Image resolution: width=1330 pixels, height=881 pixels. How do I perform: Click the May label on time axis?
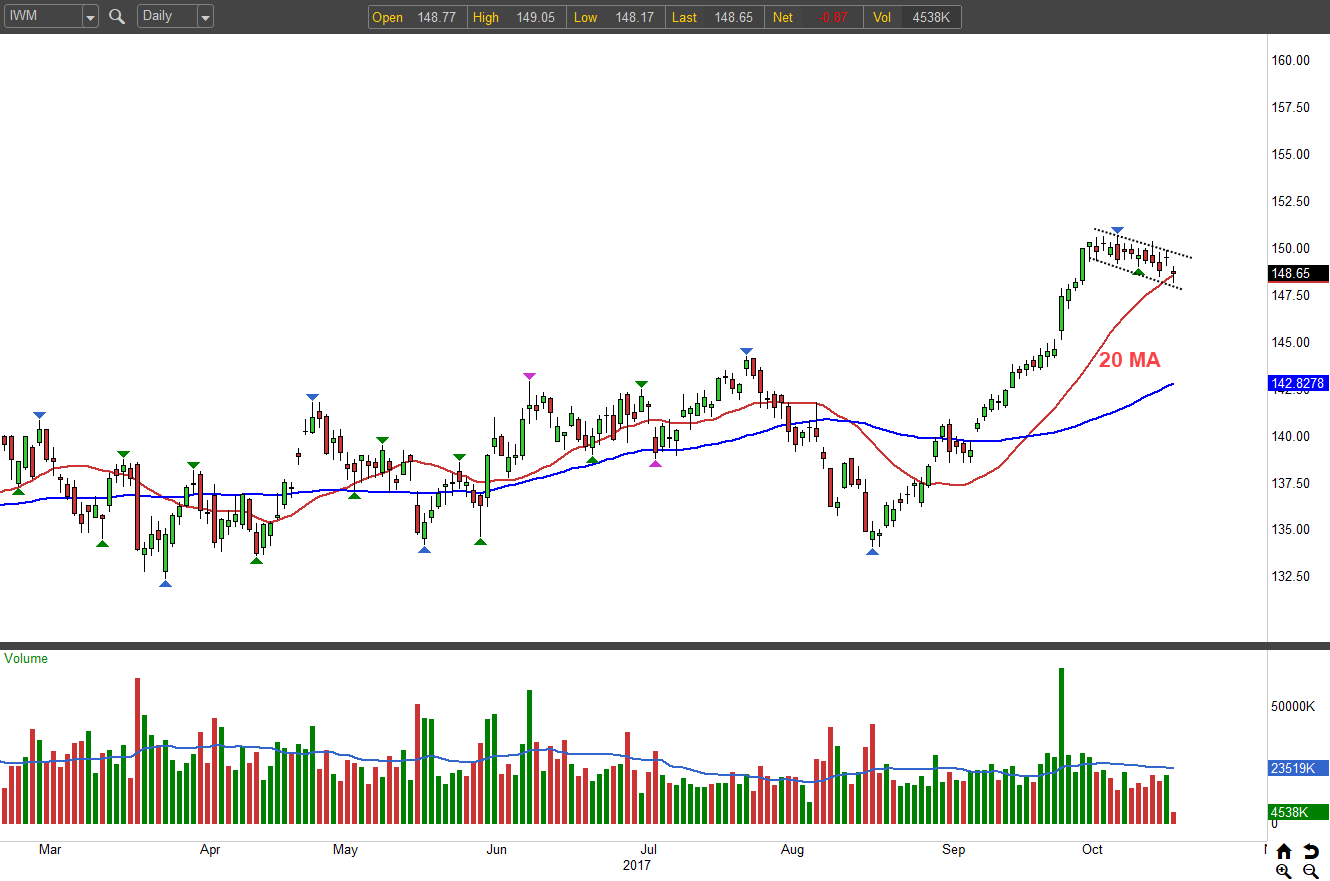click(x=345, y=850)
